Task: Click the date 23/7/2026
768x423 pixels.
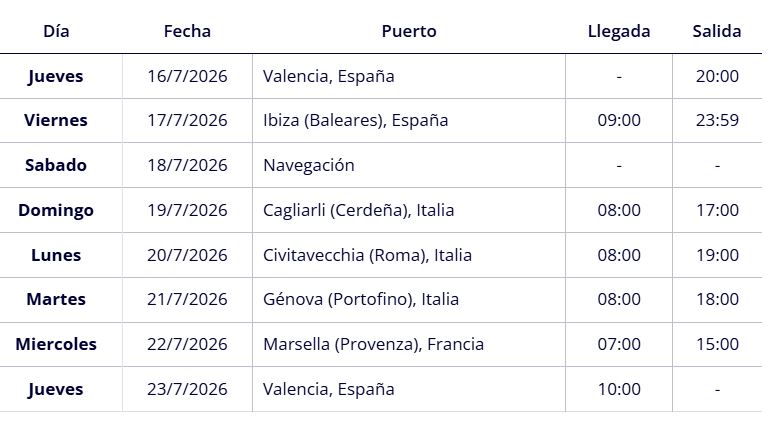Action: (x=187, y=389)
